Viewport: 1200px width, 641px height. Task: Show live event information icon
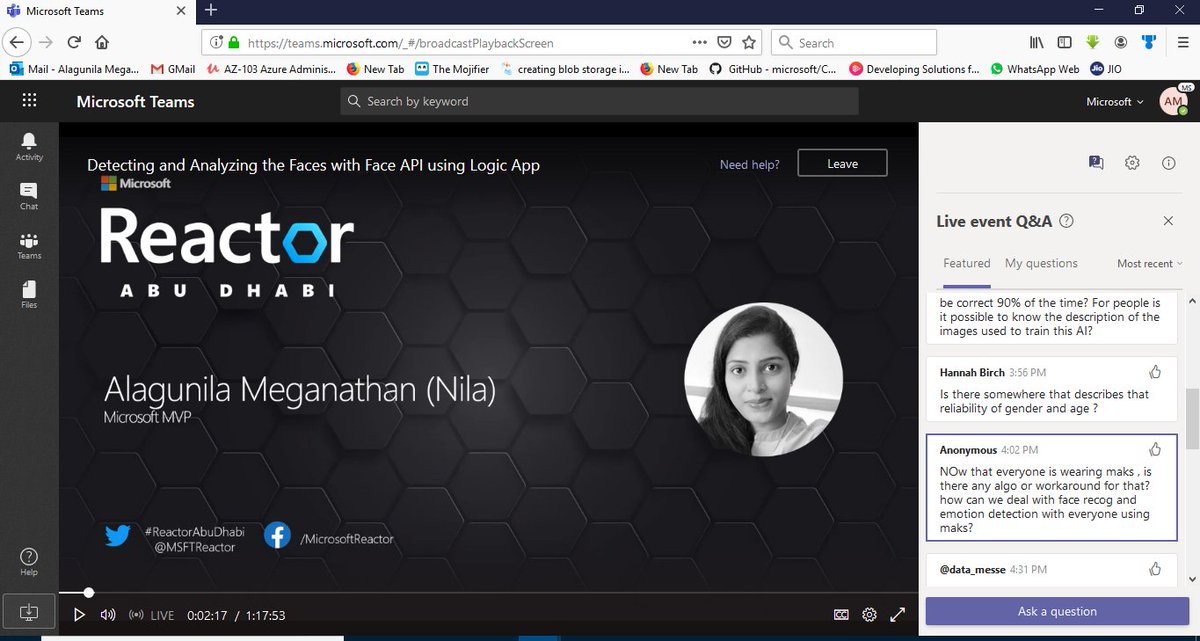1168,162
